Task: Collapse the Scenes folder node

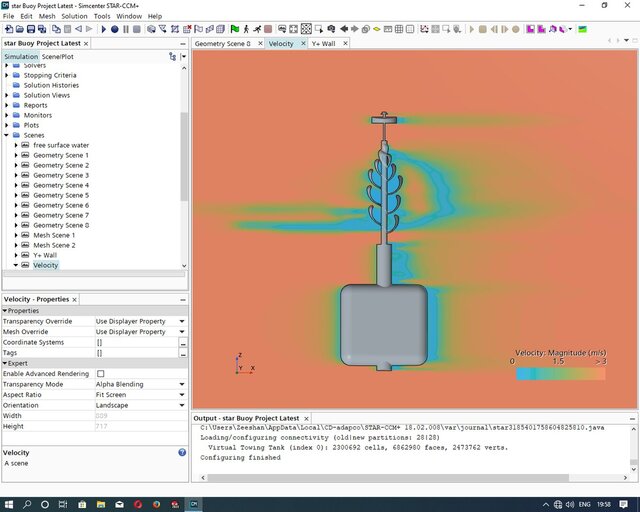Action: (7, 135)
